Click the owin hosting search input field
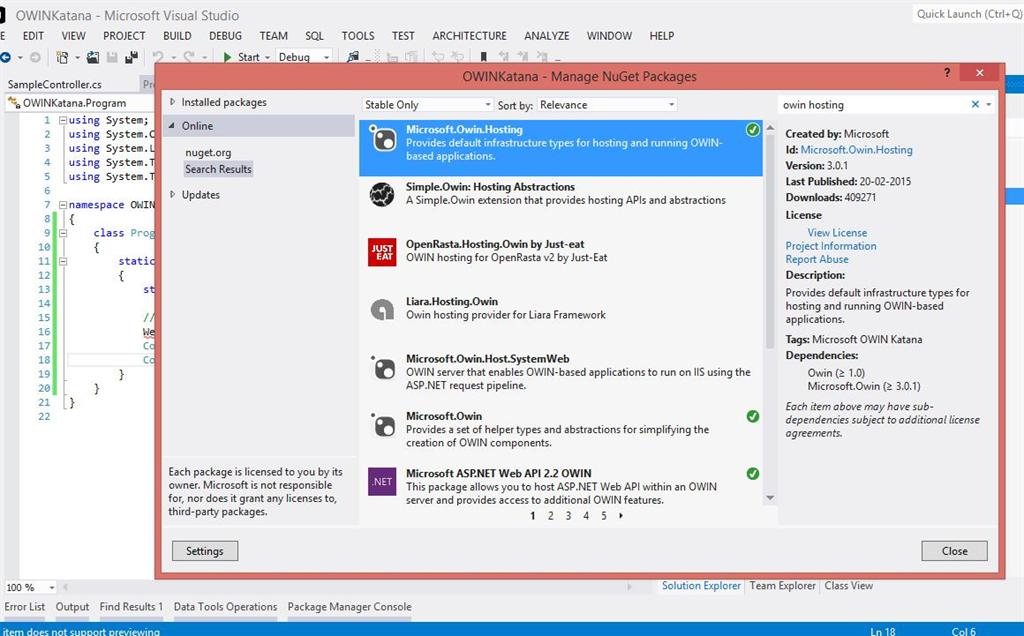This screenshot has height=636, width=1024. [874, 104]
